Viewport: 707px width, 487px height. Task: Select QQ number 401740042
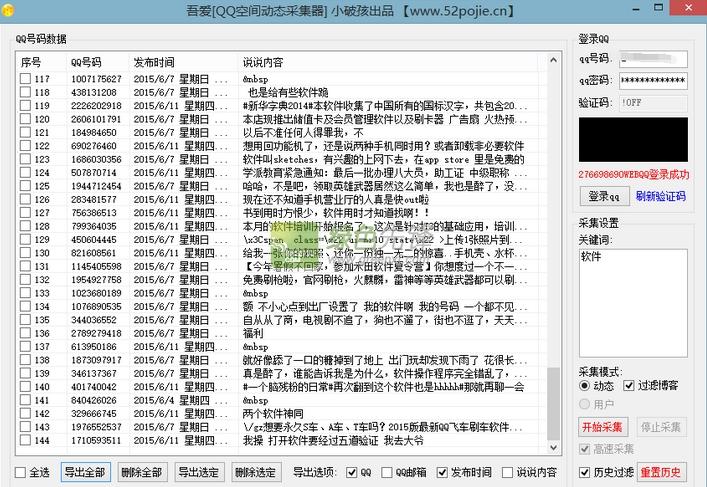(x=94, y=387)
